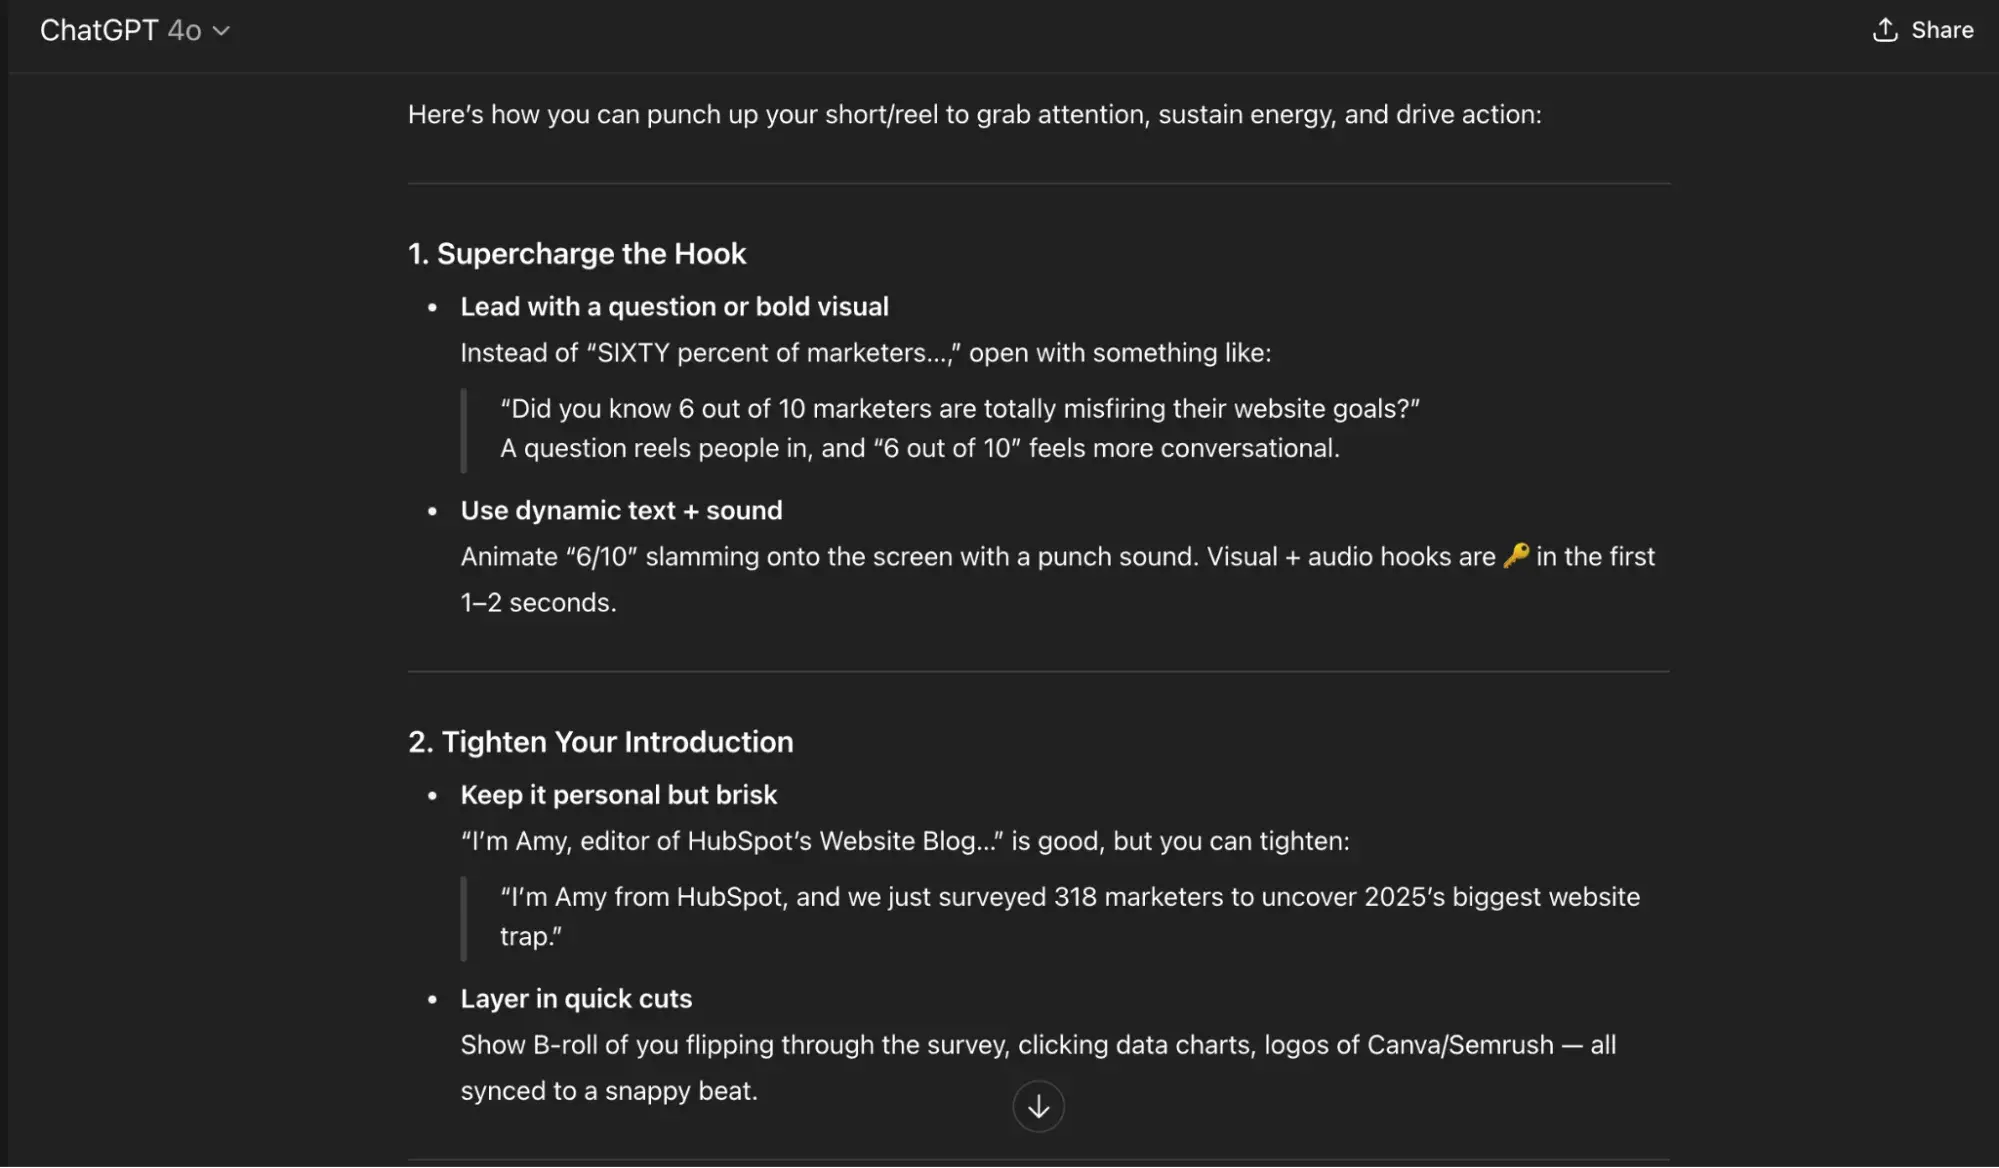Screen dimensions: 1999x1168
Task: Click bold text "Layer in quick cuts"
Action: [576, 999]
